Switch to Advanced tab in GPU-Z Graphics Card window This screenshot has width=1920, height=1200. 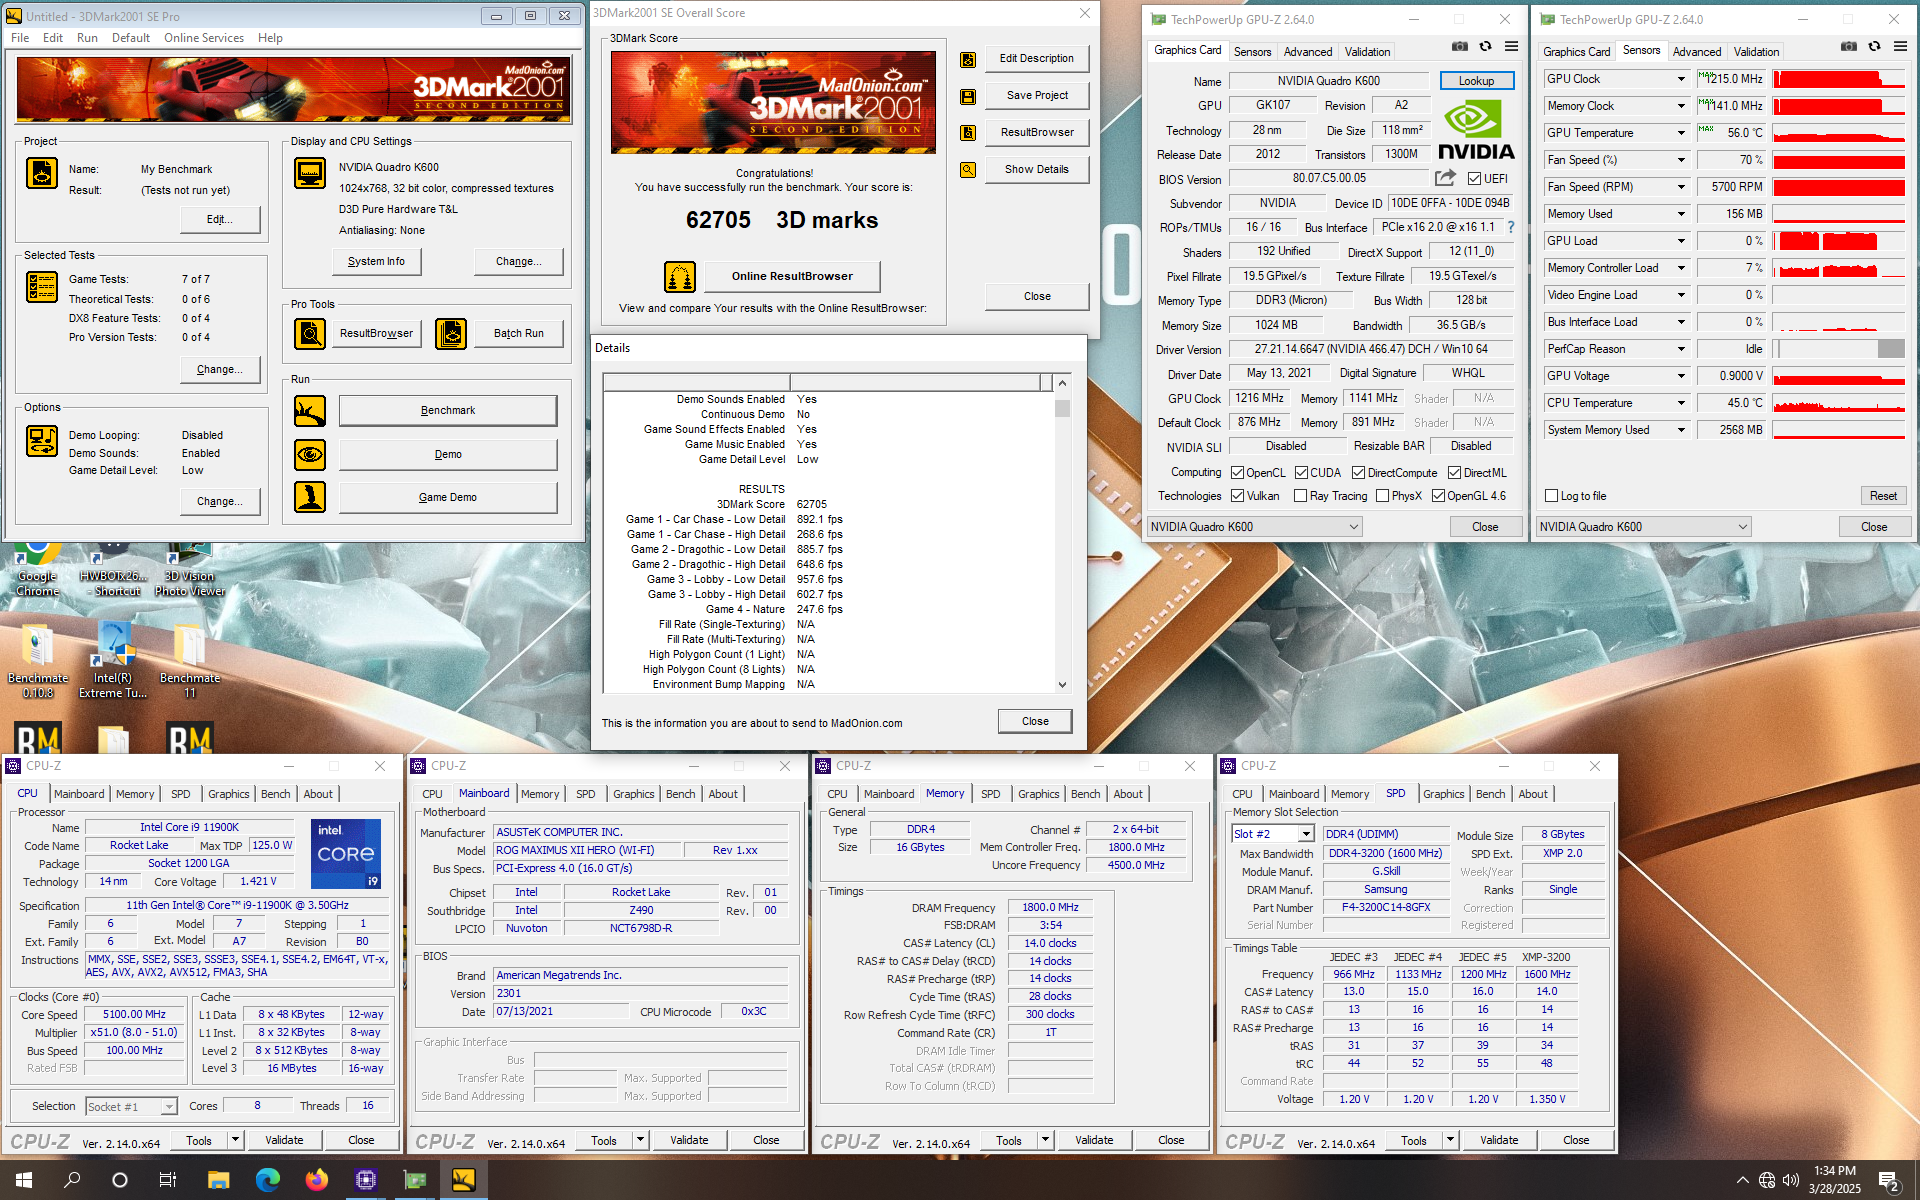(1308, 52)
